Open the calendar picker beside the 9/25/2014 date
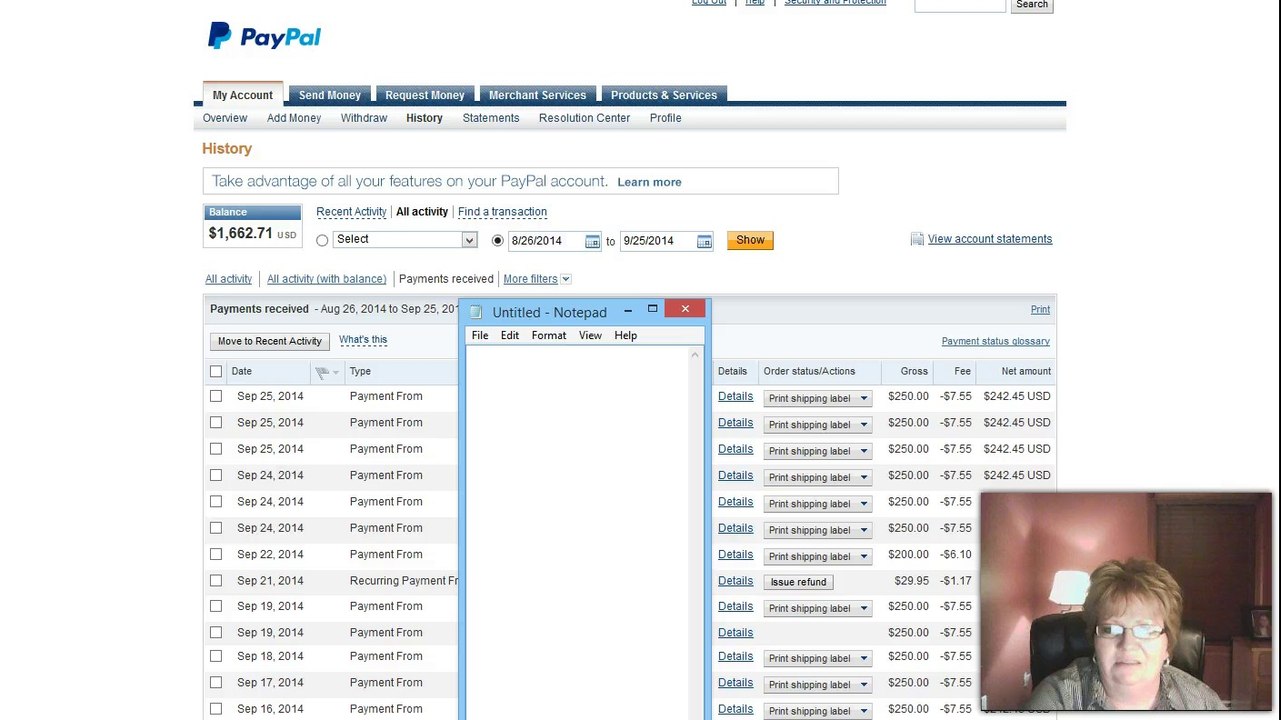This screenshot has height=720, width=1281. [704, 241]
